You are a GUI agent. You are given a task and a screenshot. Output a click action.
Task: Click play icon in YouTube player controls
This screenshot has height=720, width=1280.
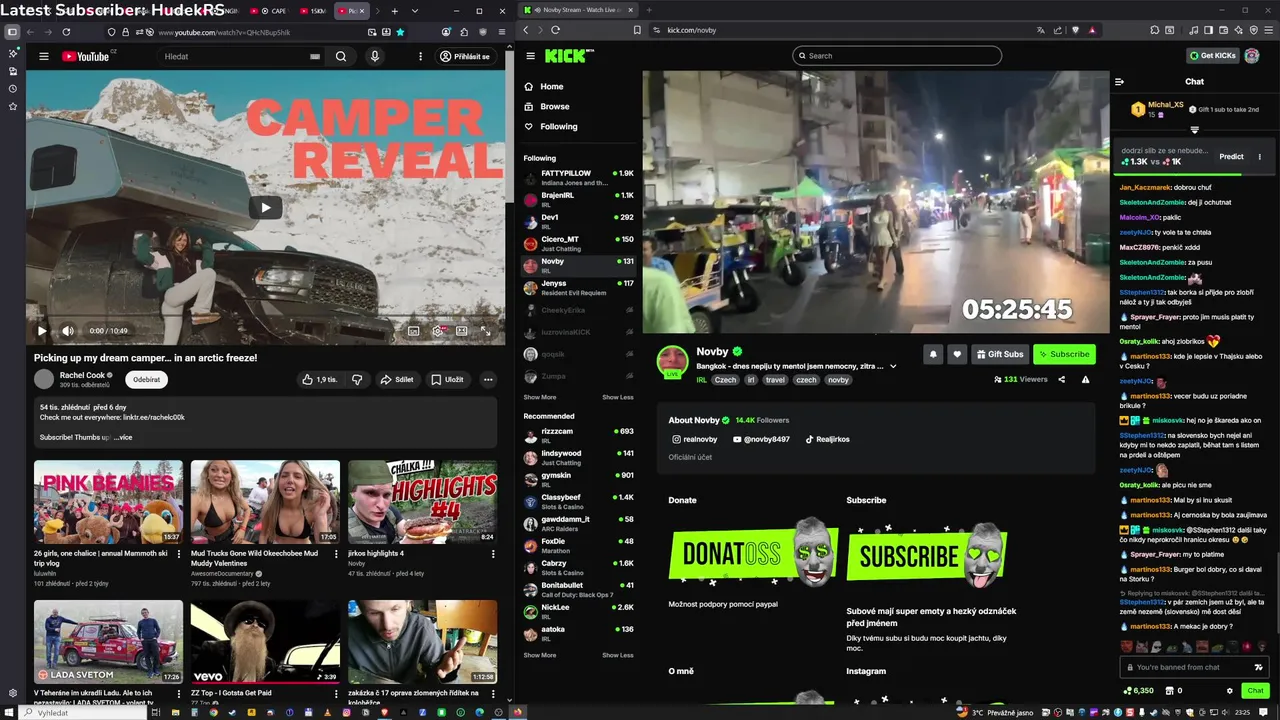click(x=42, y=331)
